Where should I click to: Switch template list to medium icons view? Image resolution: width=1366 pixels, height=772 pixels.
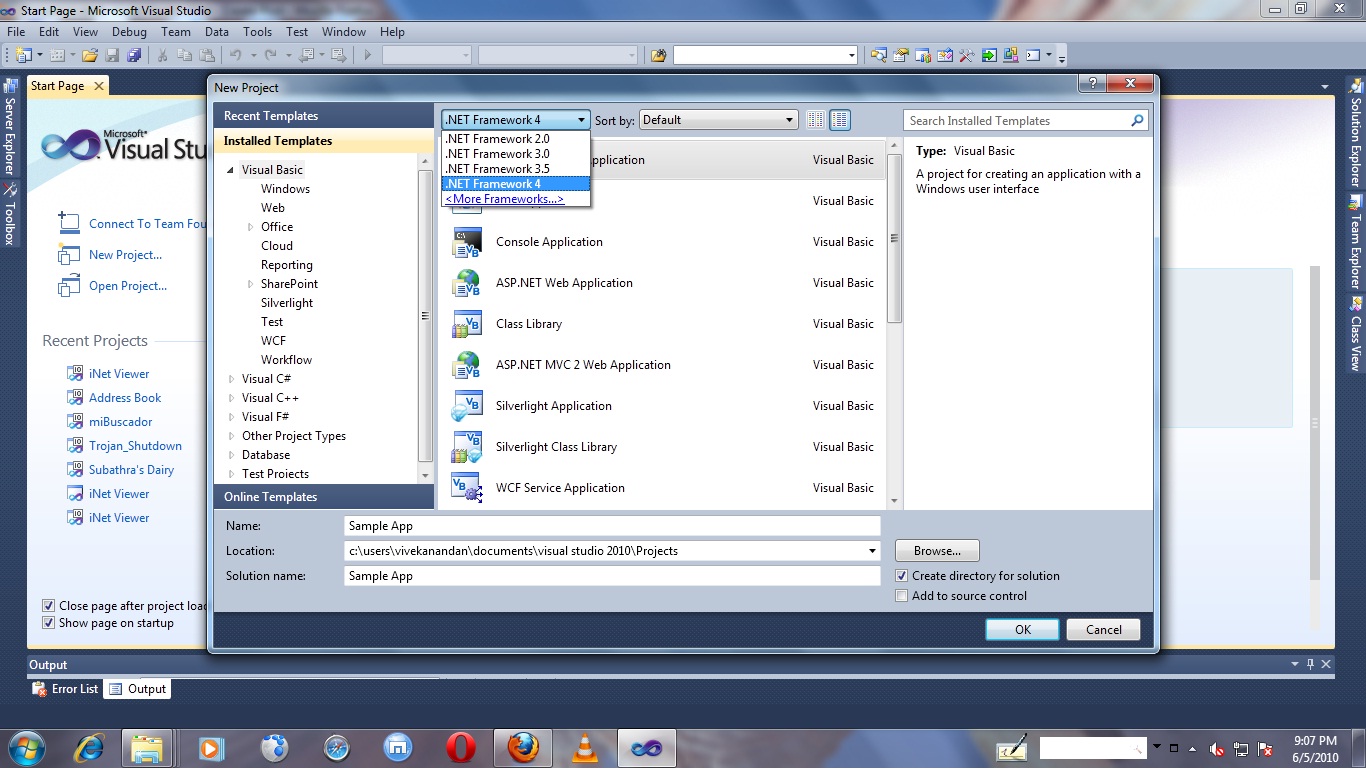[x=840, y=120]
